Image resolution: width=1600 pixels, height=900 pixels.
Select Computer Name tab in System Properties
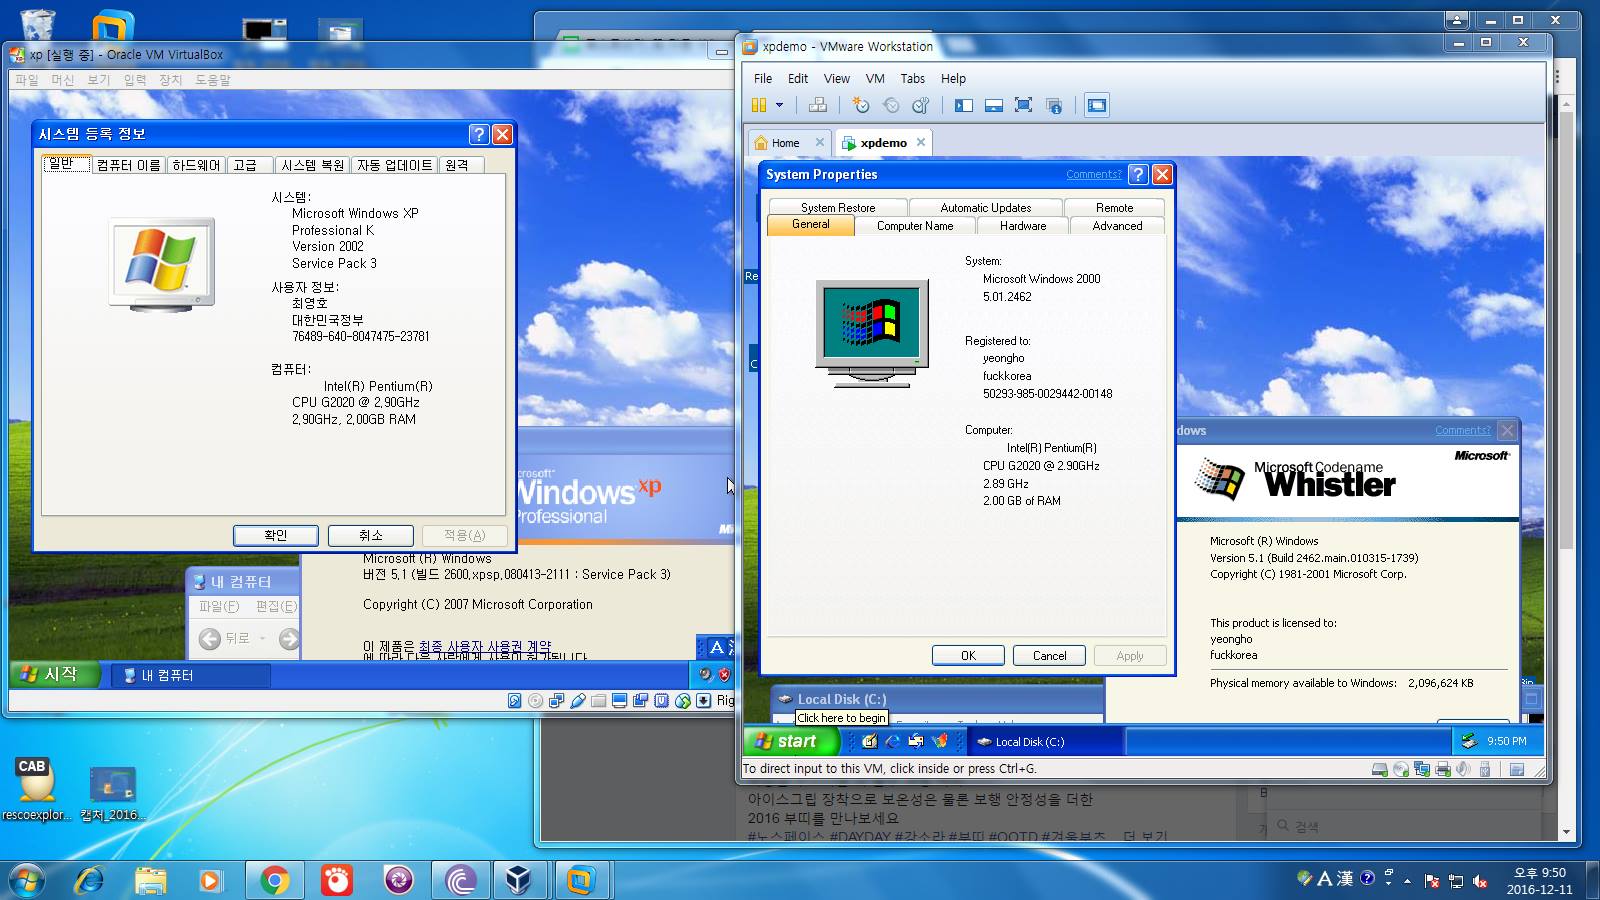tap(915, 226)
